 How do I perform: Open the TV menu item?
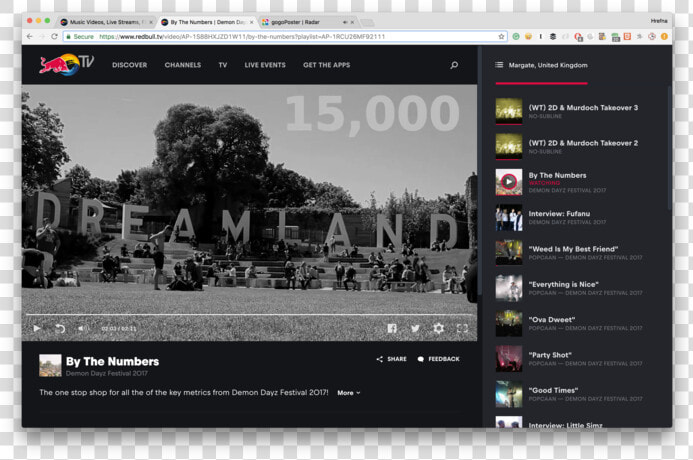pyautogui.click(x=223, y=65)
